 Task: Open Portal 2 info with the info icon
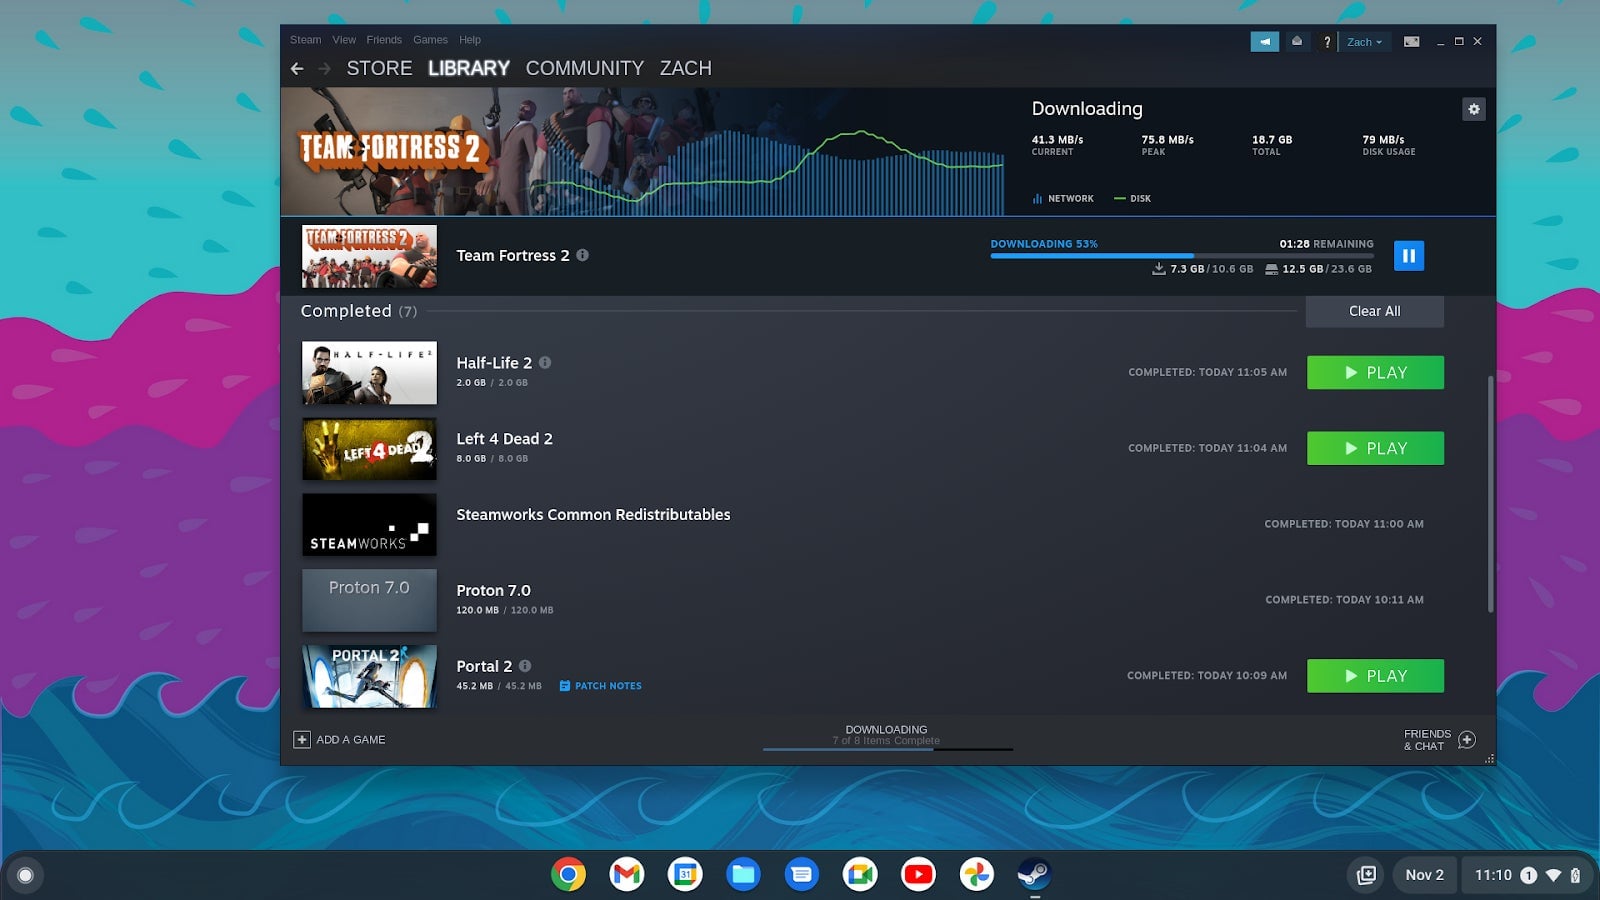coord(526,666)
